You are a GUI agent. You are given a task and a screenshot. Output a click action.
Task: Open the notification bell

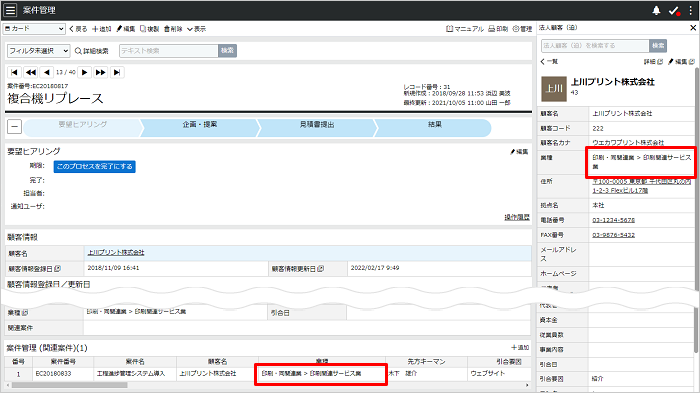(656, 10)
